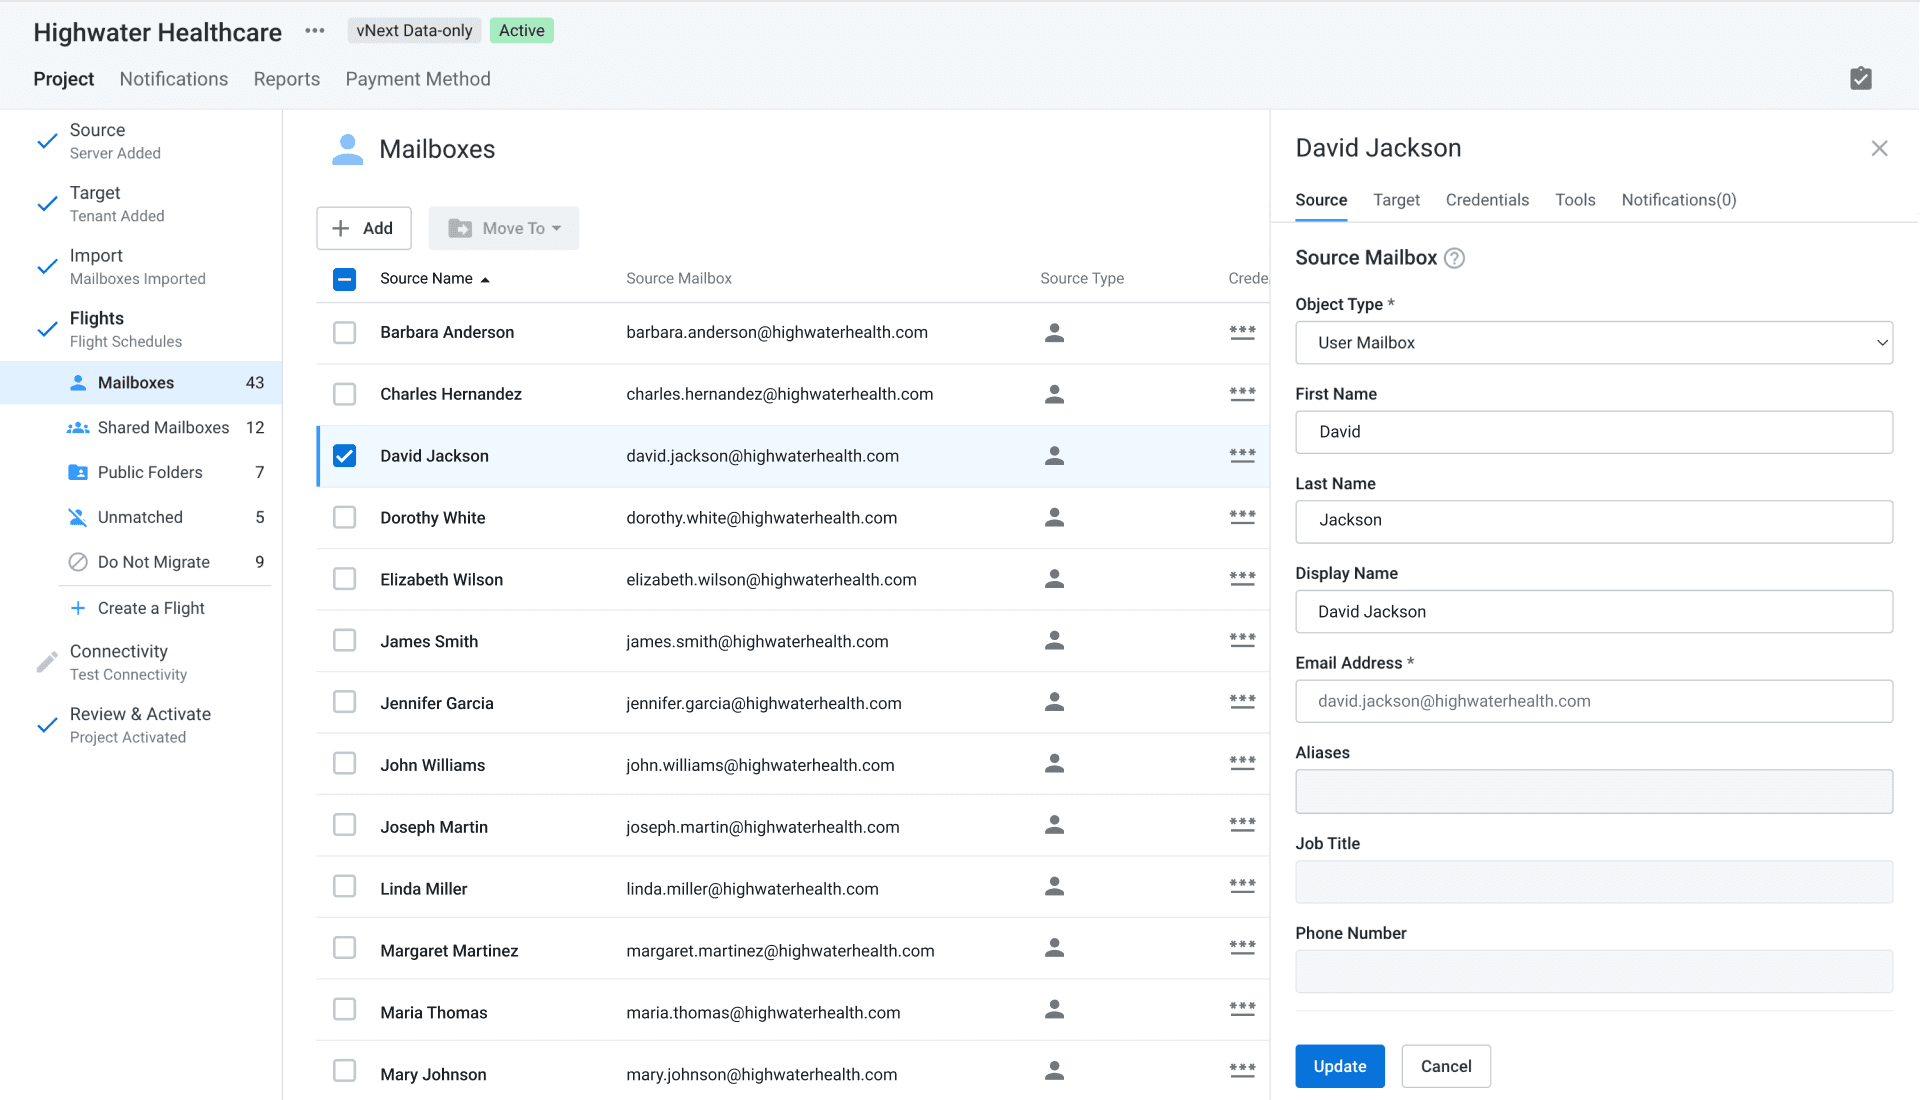This screenshot has width=1920, height=1100.
Task: Click the Last Name input field
Action: click(x=1593, y=521)
